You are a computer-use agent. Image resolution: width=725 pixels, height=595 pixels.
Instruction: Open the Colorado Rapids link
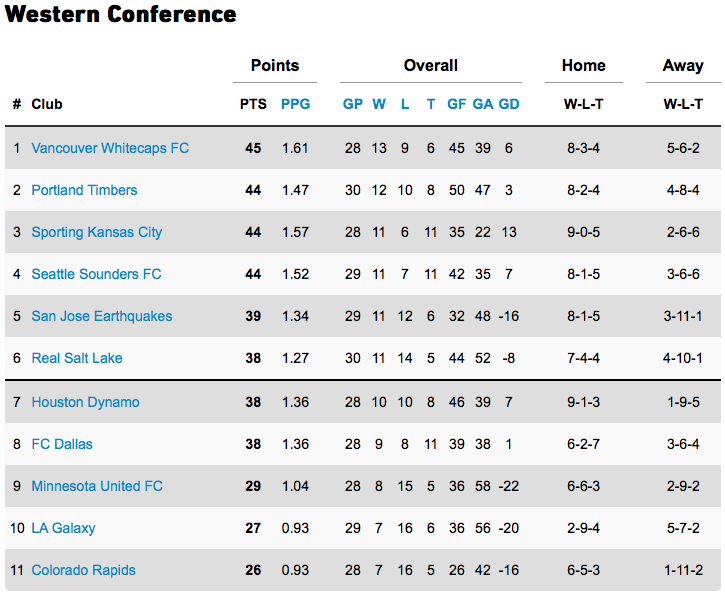[x=83, y=570]
